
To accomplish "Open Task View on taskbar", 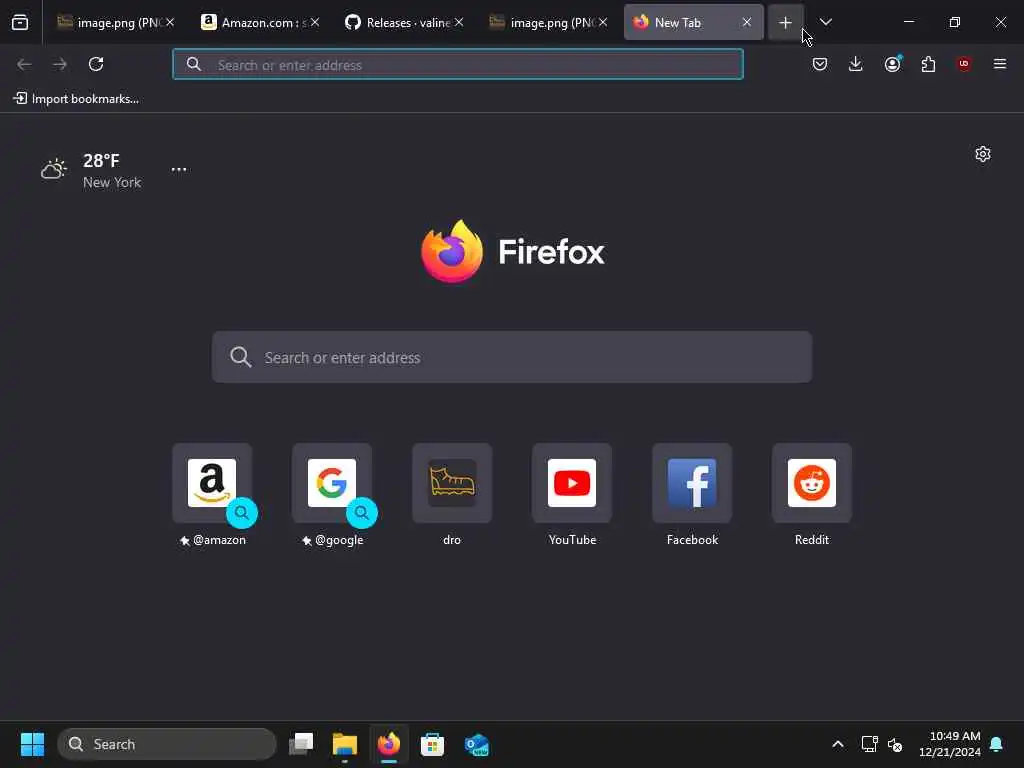I will coord(301,744).
